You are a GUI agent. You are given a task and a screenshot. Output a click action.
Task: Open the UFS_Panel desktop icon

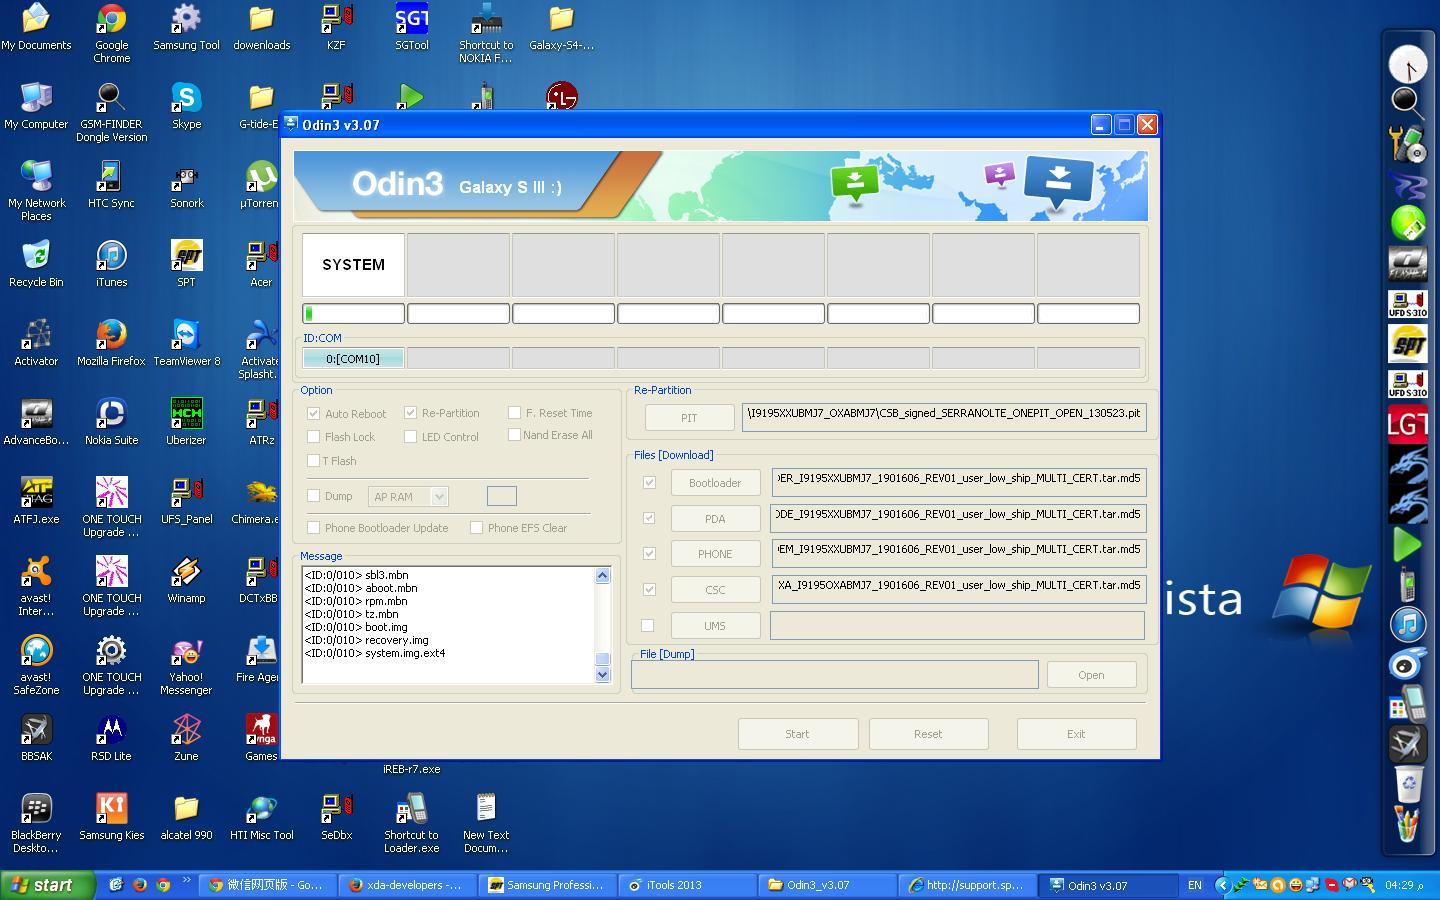tap(186, 501)
